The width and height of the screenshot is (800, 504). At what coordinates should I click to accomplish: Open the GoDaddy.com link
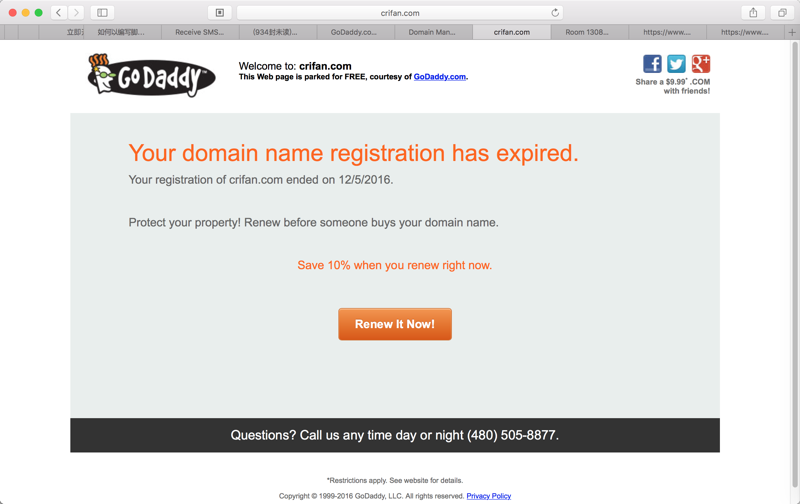pos(440,77)
